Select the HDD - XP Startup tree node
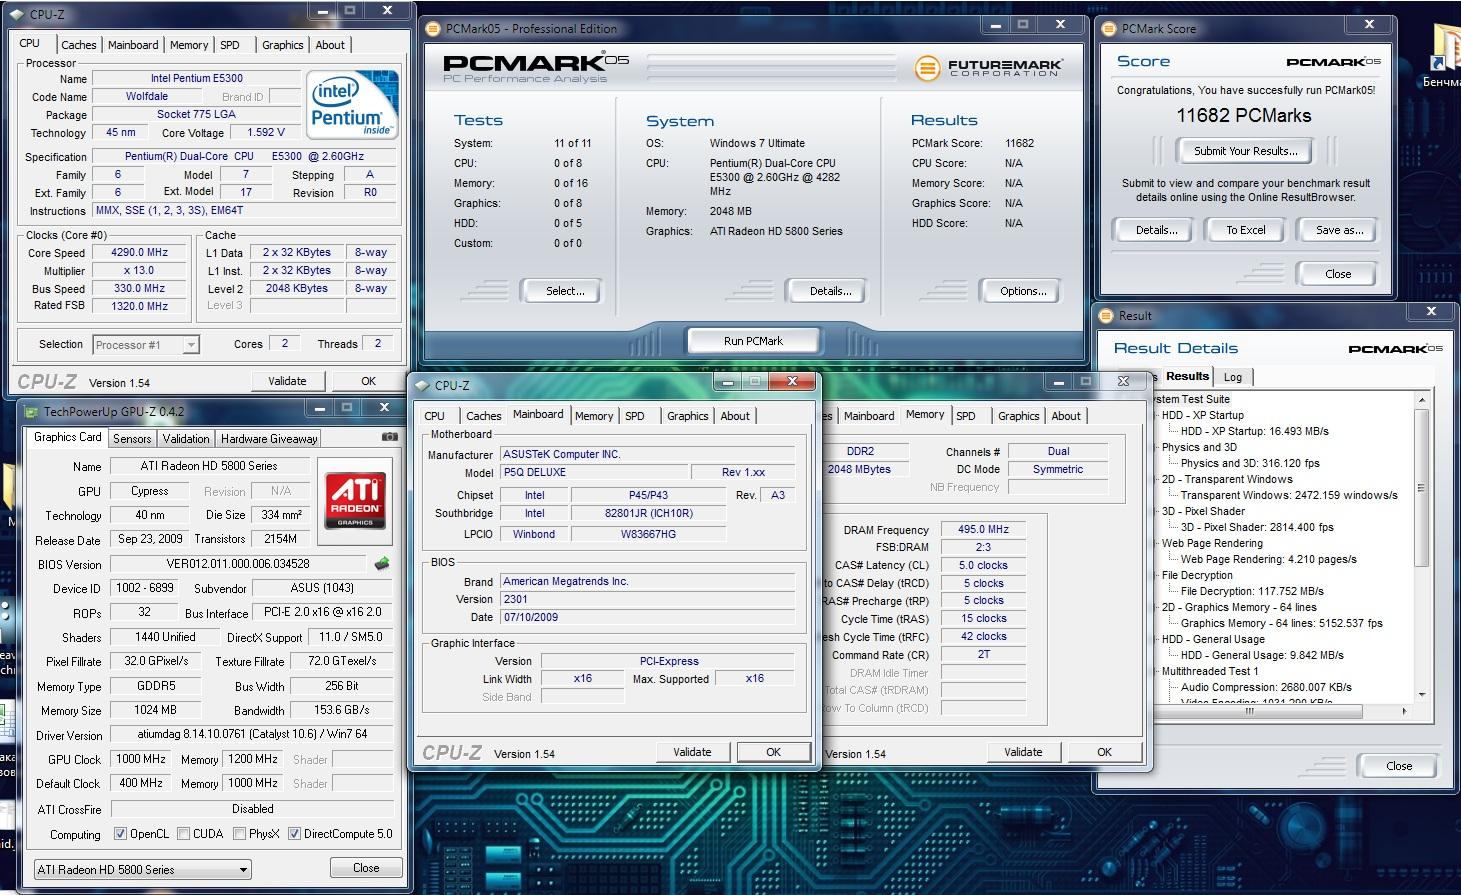 point(1202,415)
